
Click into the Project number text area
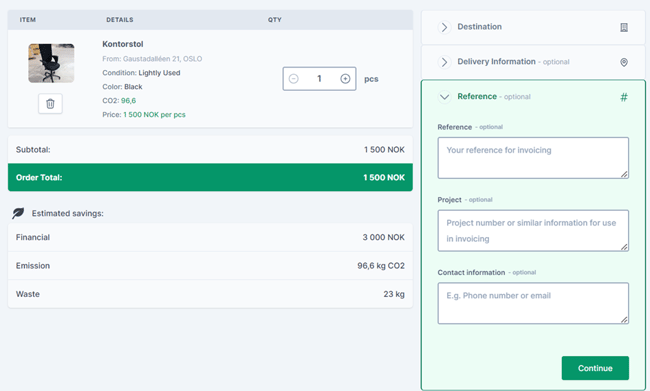pos(533,231)
